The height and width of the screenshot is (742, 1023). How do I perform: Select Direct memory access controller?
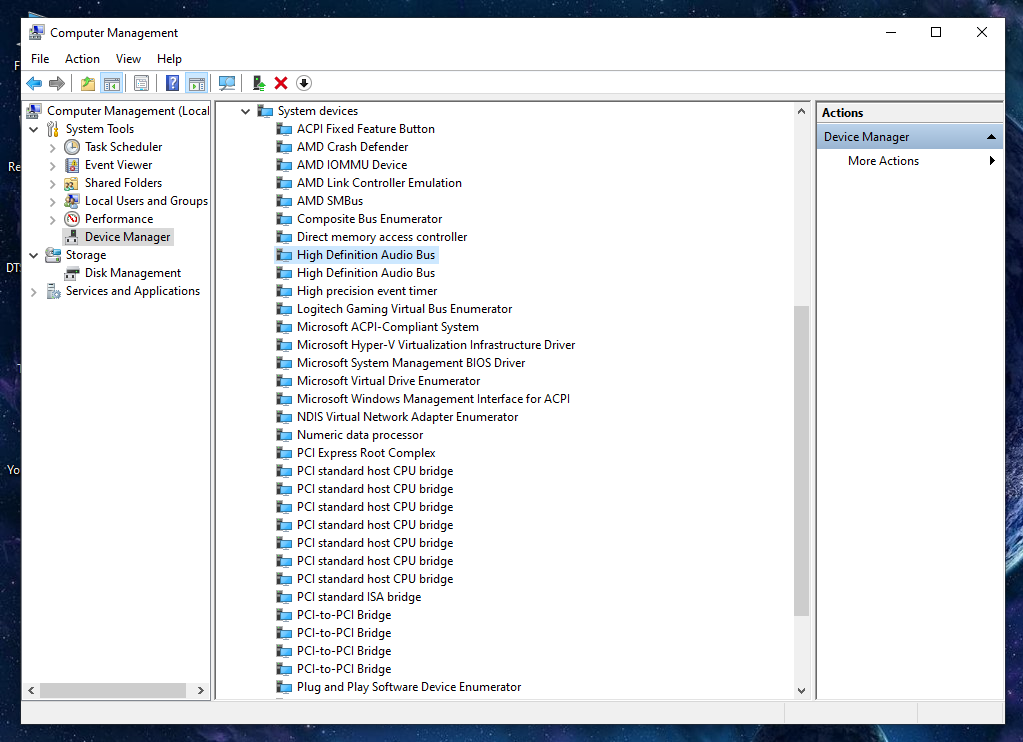(x=382, y=237)
